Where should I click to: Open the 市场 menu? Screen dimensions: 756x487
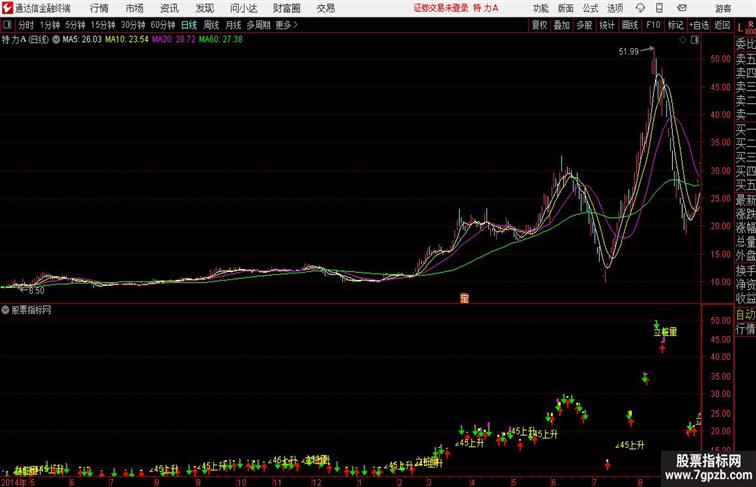click(x=135, y=8)
